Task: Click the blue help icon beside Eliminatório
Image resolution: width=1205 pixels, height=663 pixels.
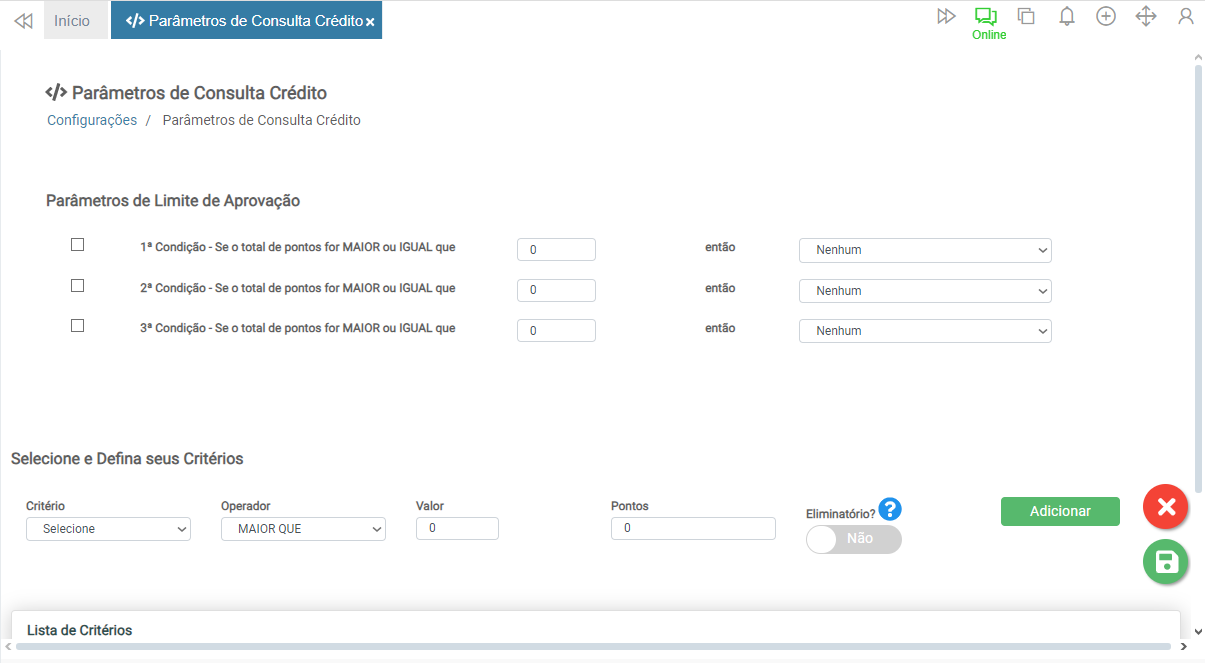Action: [890, 510]
